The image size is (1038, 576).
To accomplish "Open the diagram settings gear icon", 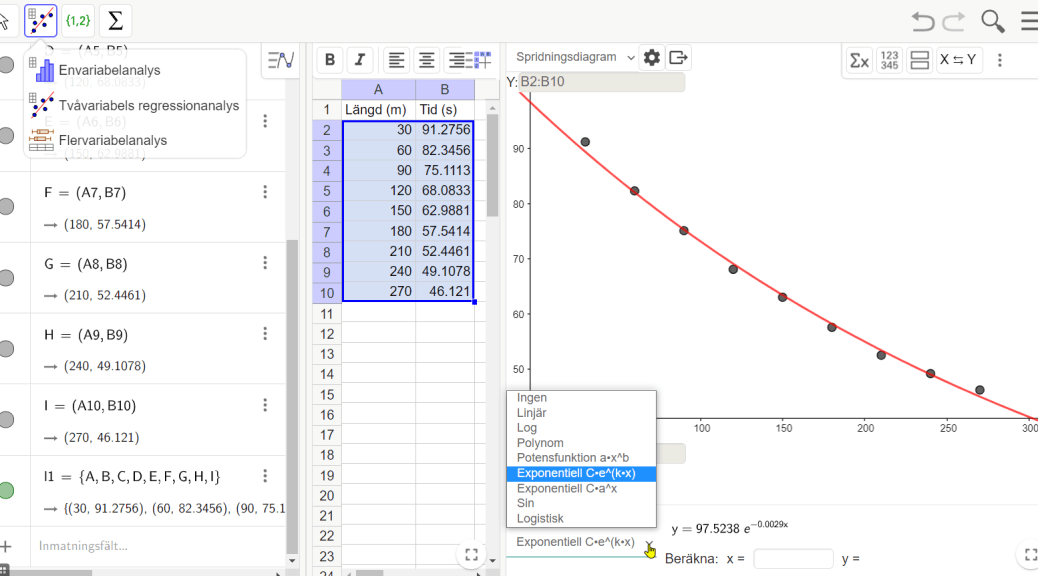I will (x=652, y=58).
